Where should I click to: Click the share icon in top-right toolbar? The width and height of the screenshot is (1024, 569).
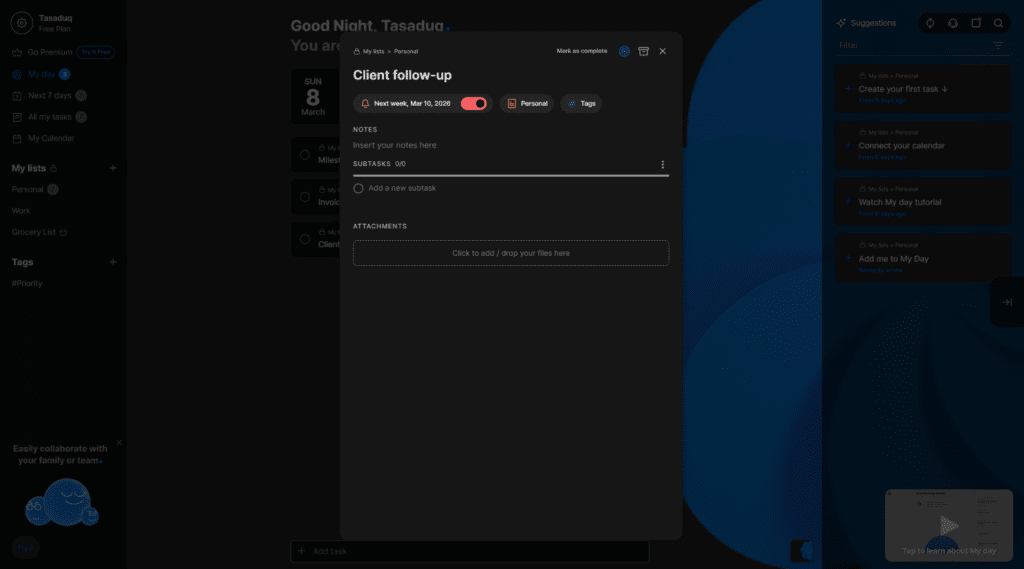coord(976,23)
